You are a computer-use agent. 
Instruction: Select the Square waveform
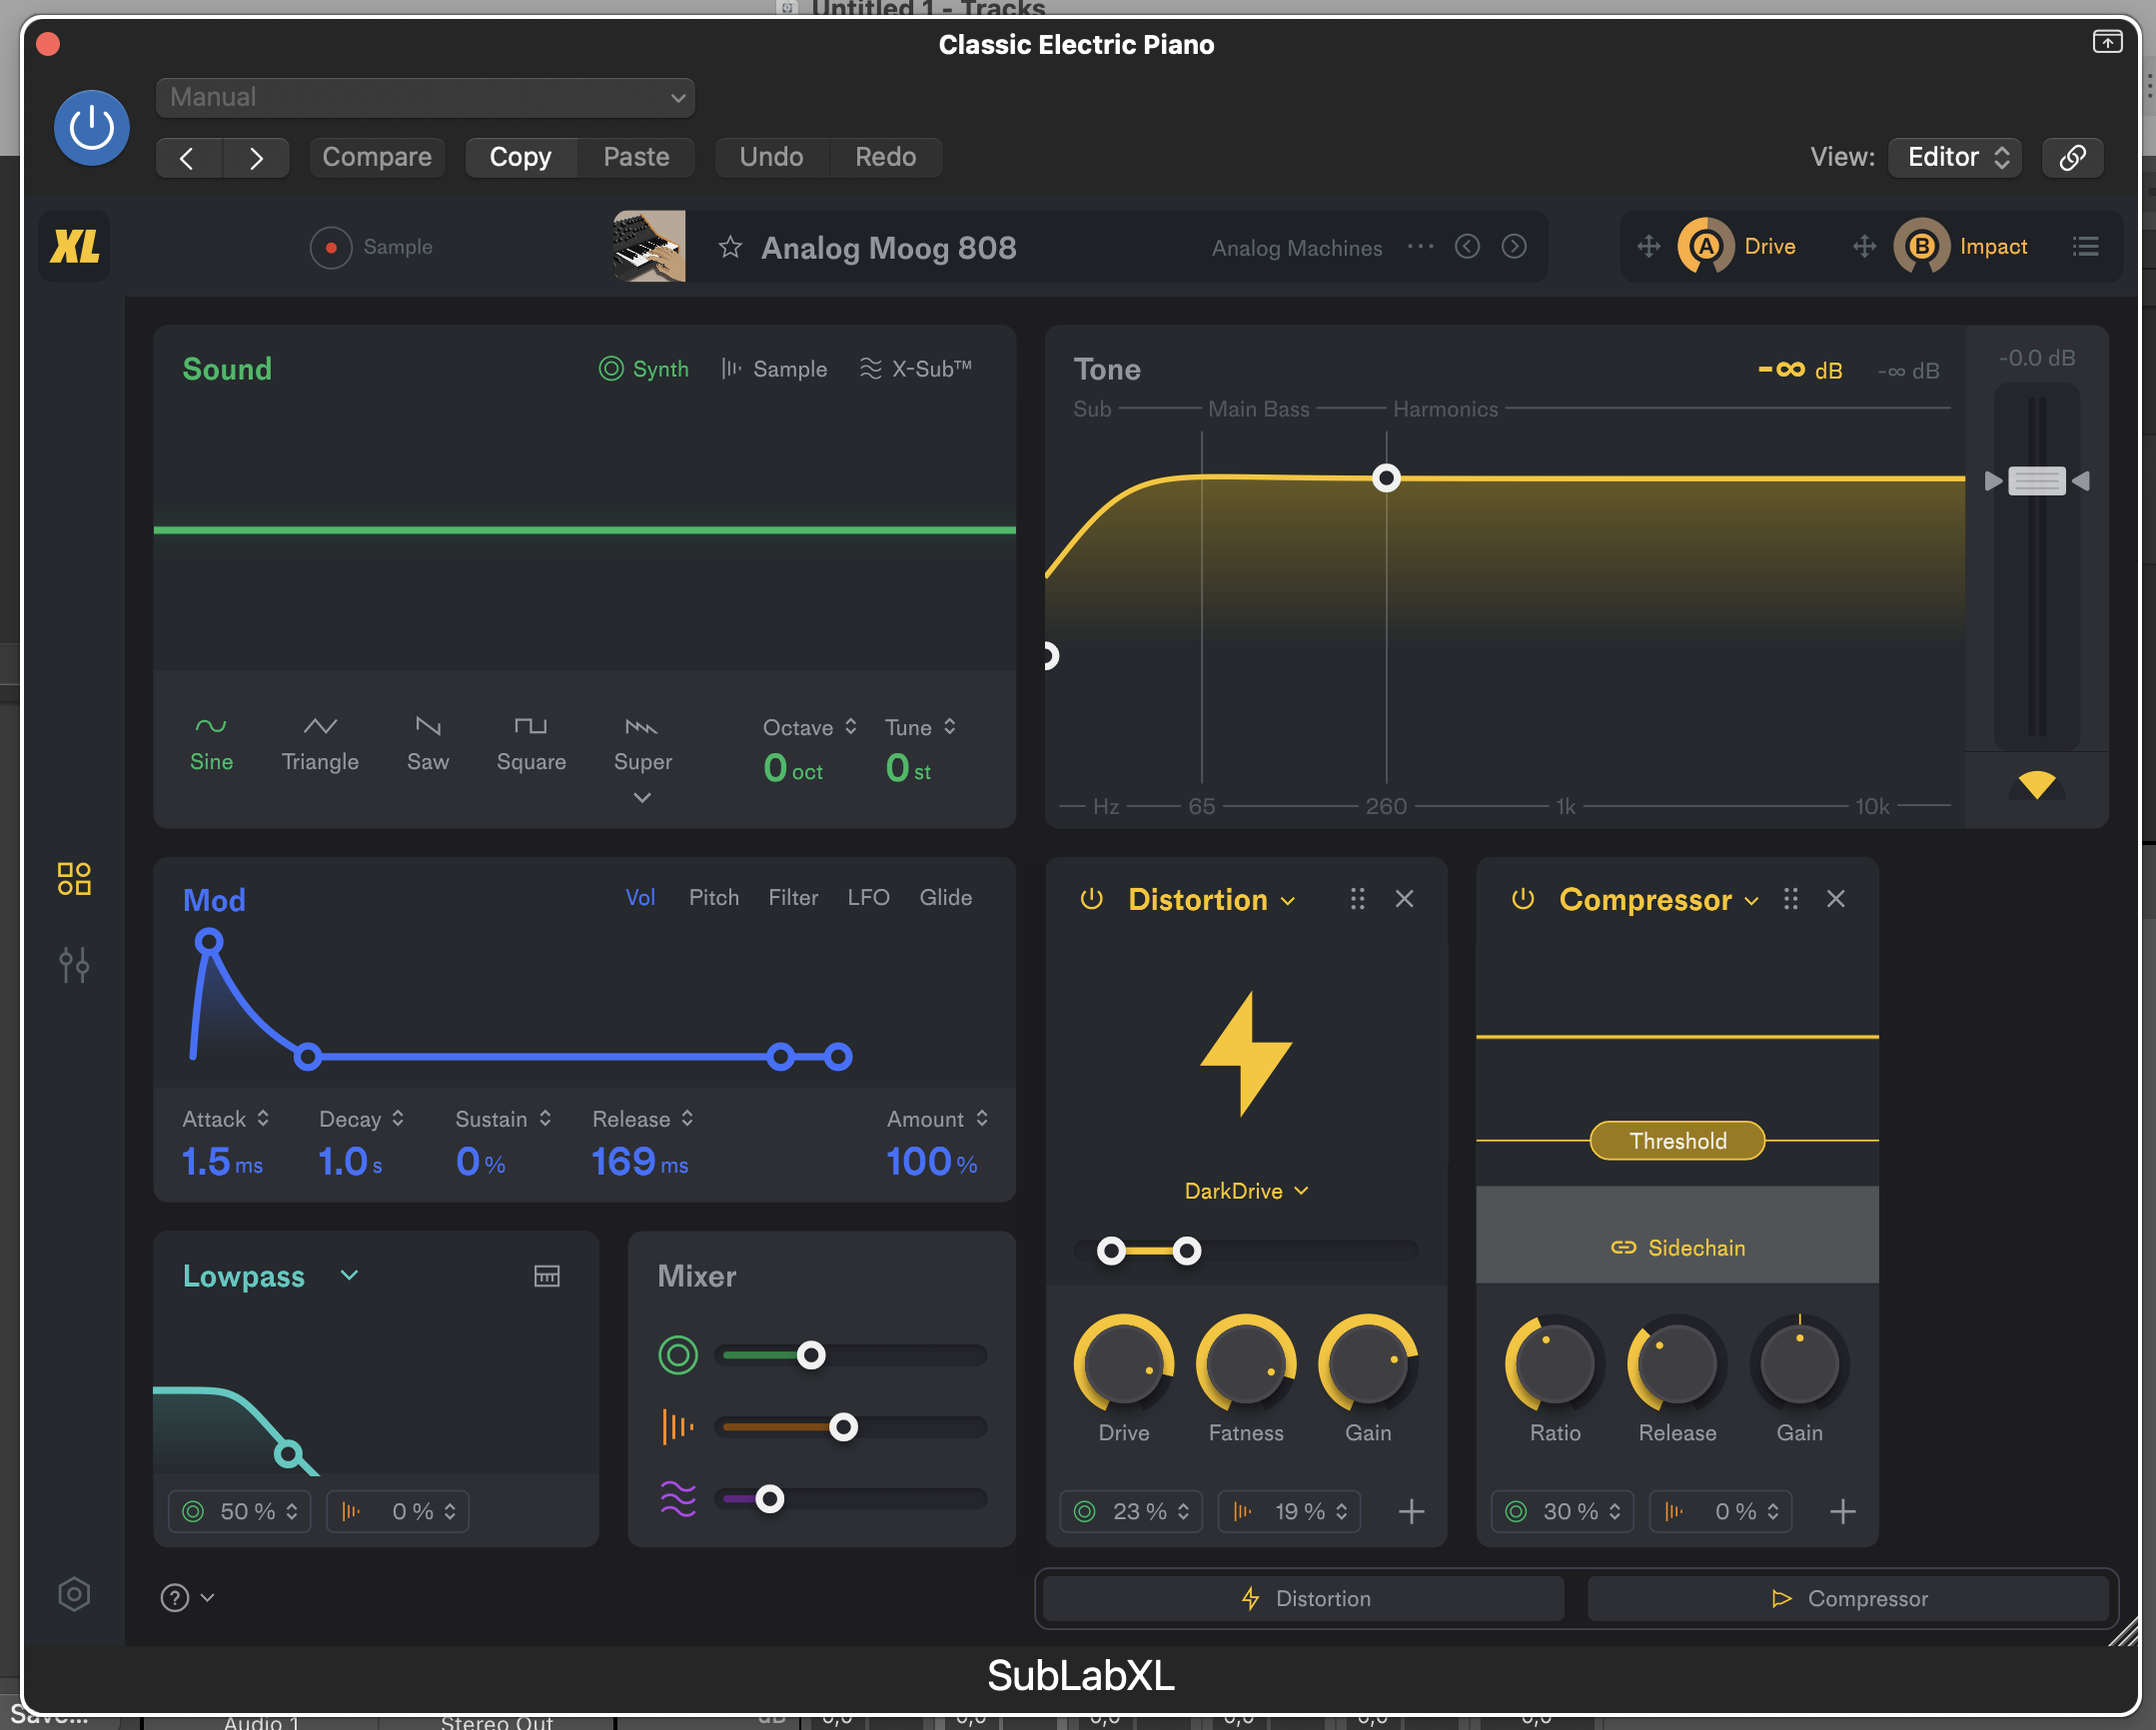pos(531,744)
